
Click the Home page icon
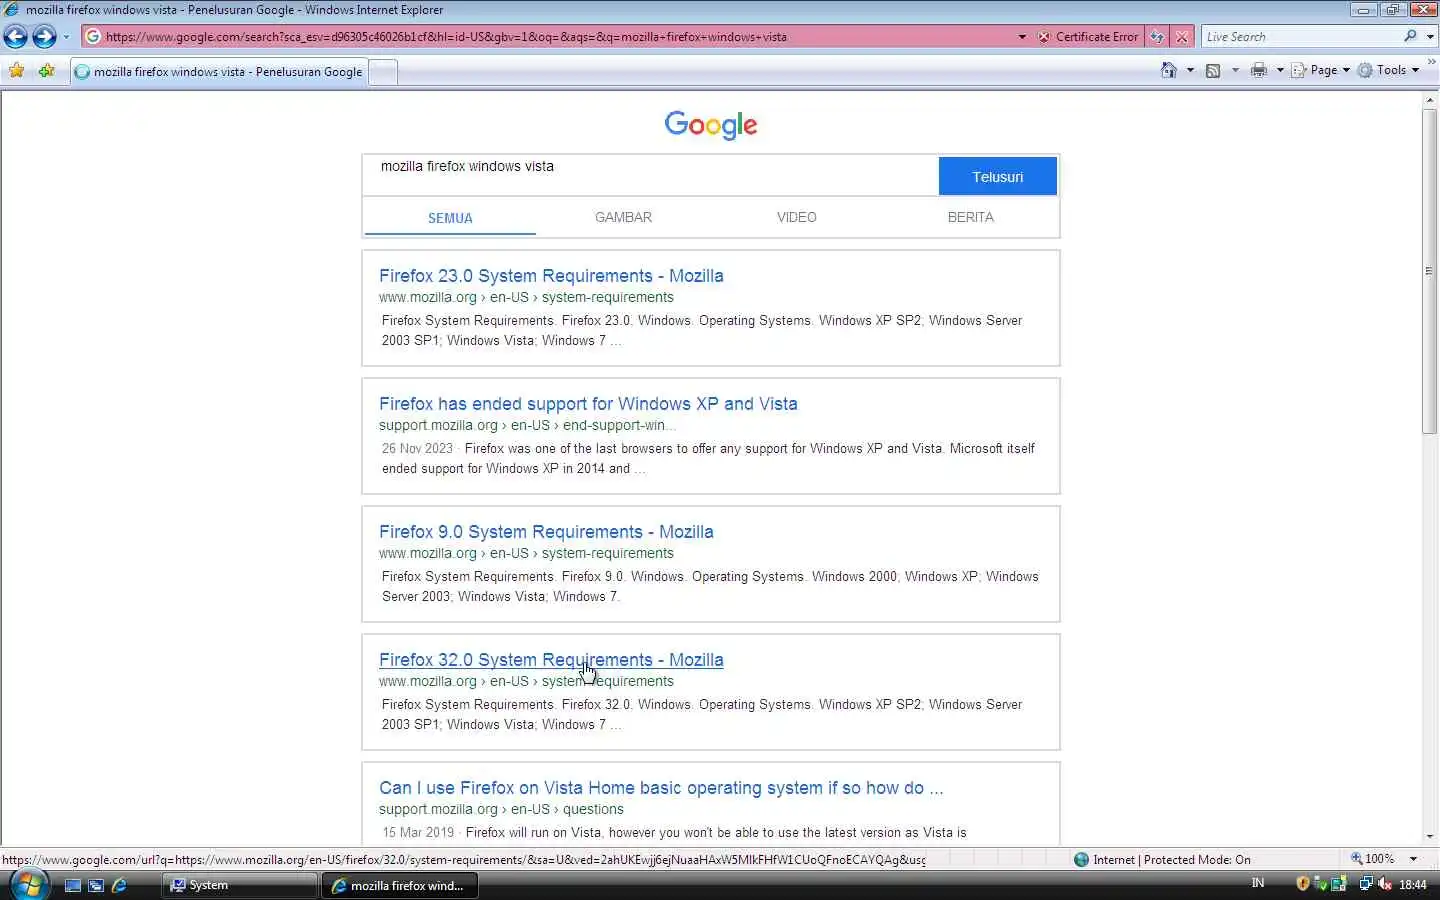pyautogui.click(x=1168, y=70)
